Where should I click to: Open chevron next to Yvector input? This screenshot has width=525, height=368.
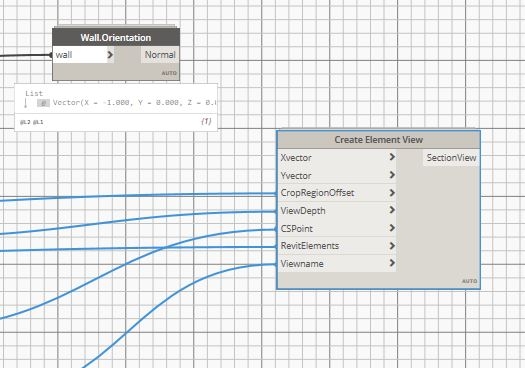392,175
